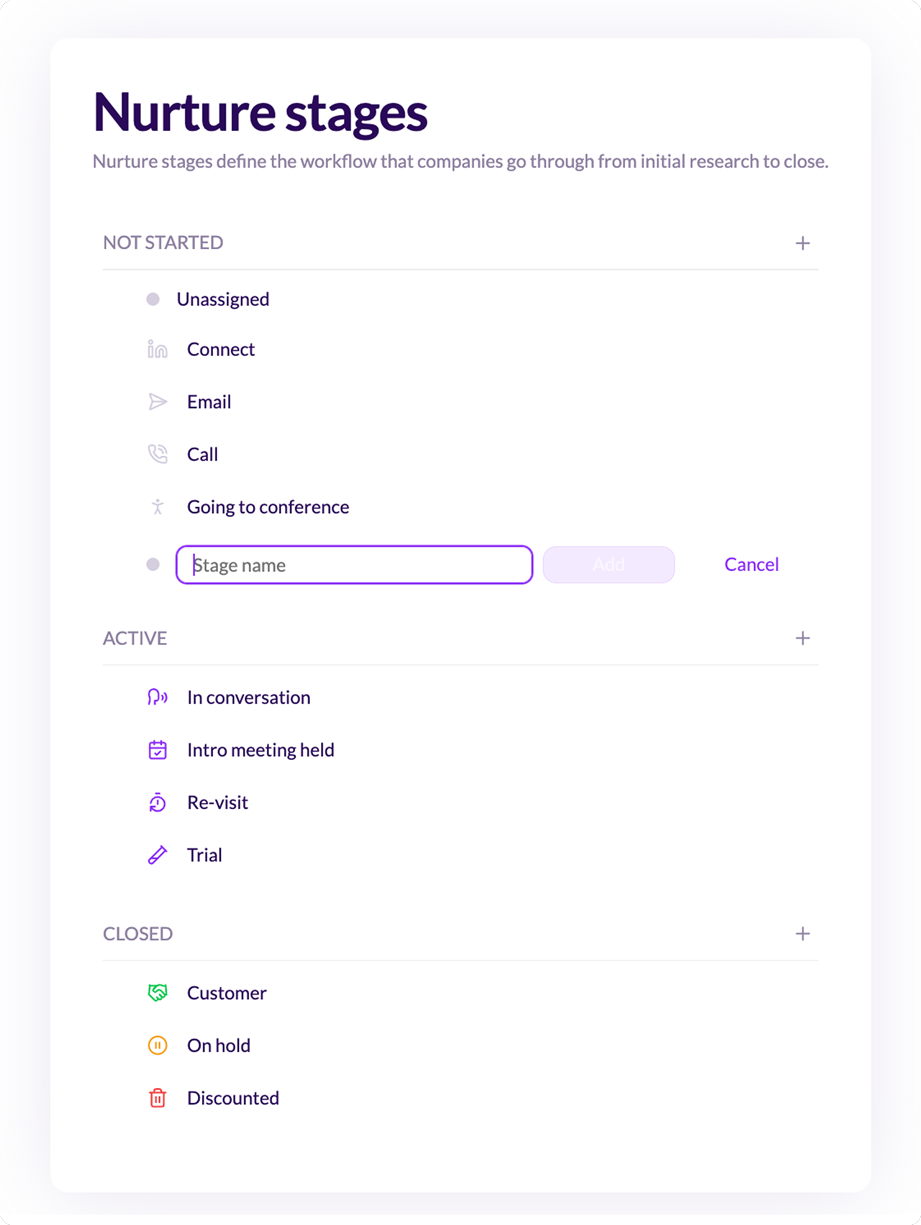The image size is (921, 1225).
Task: Click the red trash icon for Discounted
Action: click(157, 1098)
